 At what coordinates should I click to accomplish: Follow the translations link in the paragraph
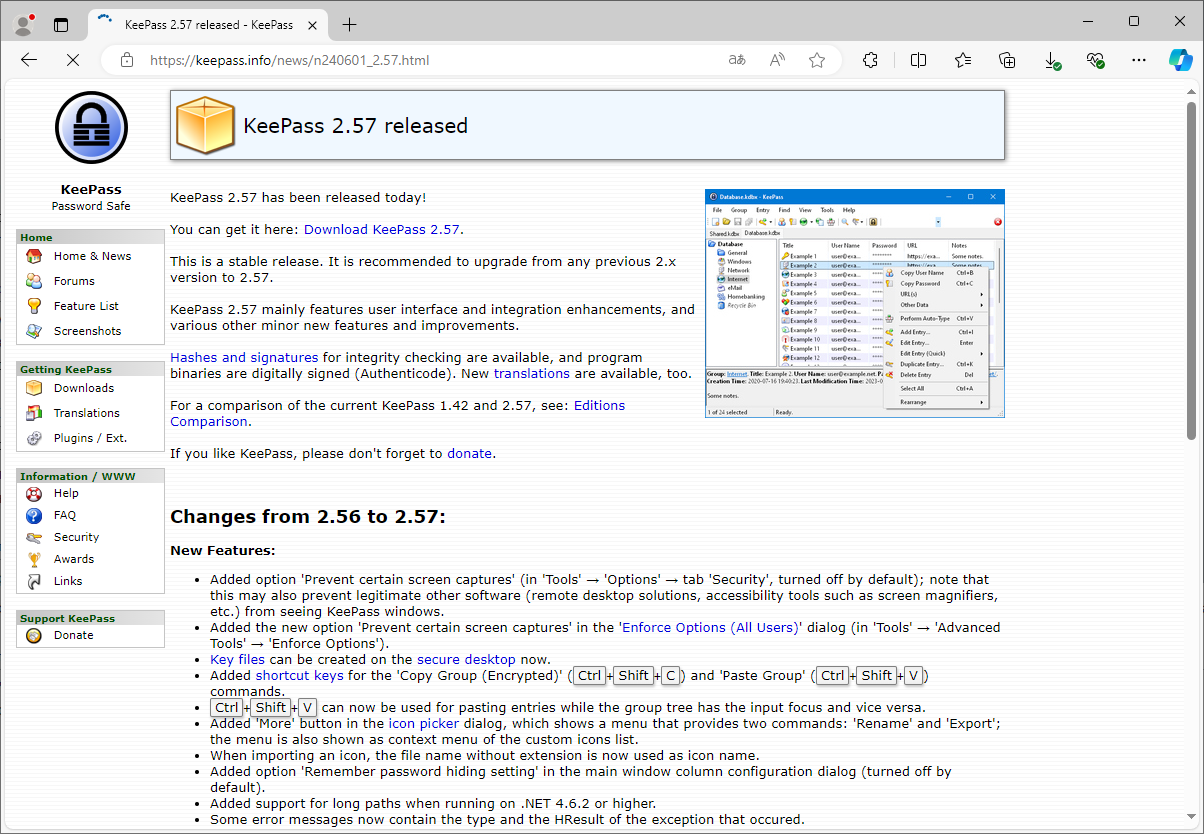[532, 373]
